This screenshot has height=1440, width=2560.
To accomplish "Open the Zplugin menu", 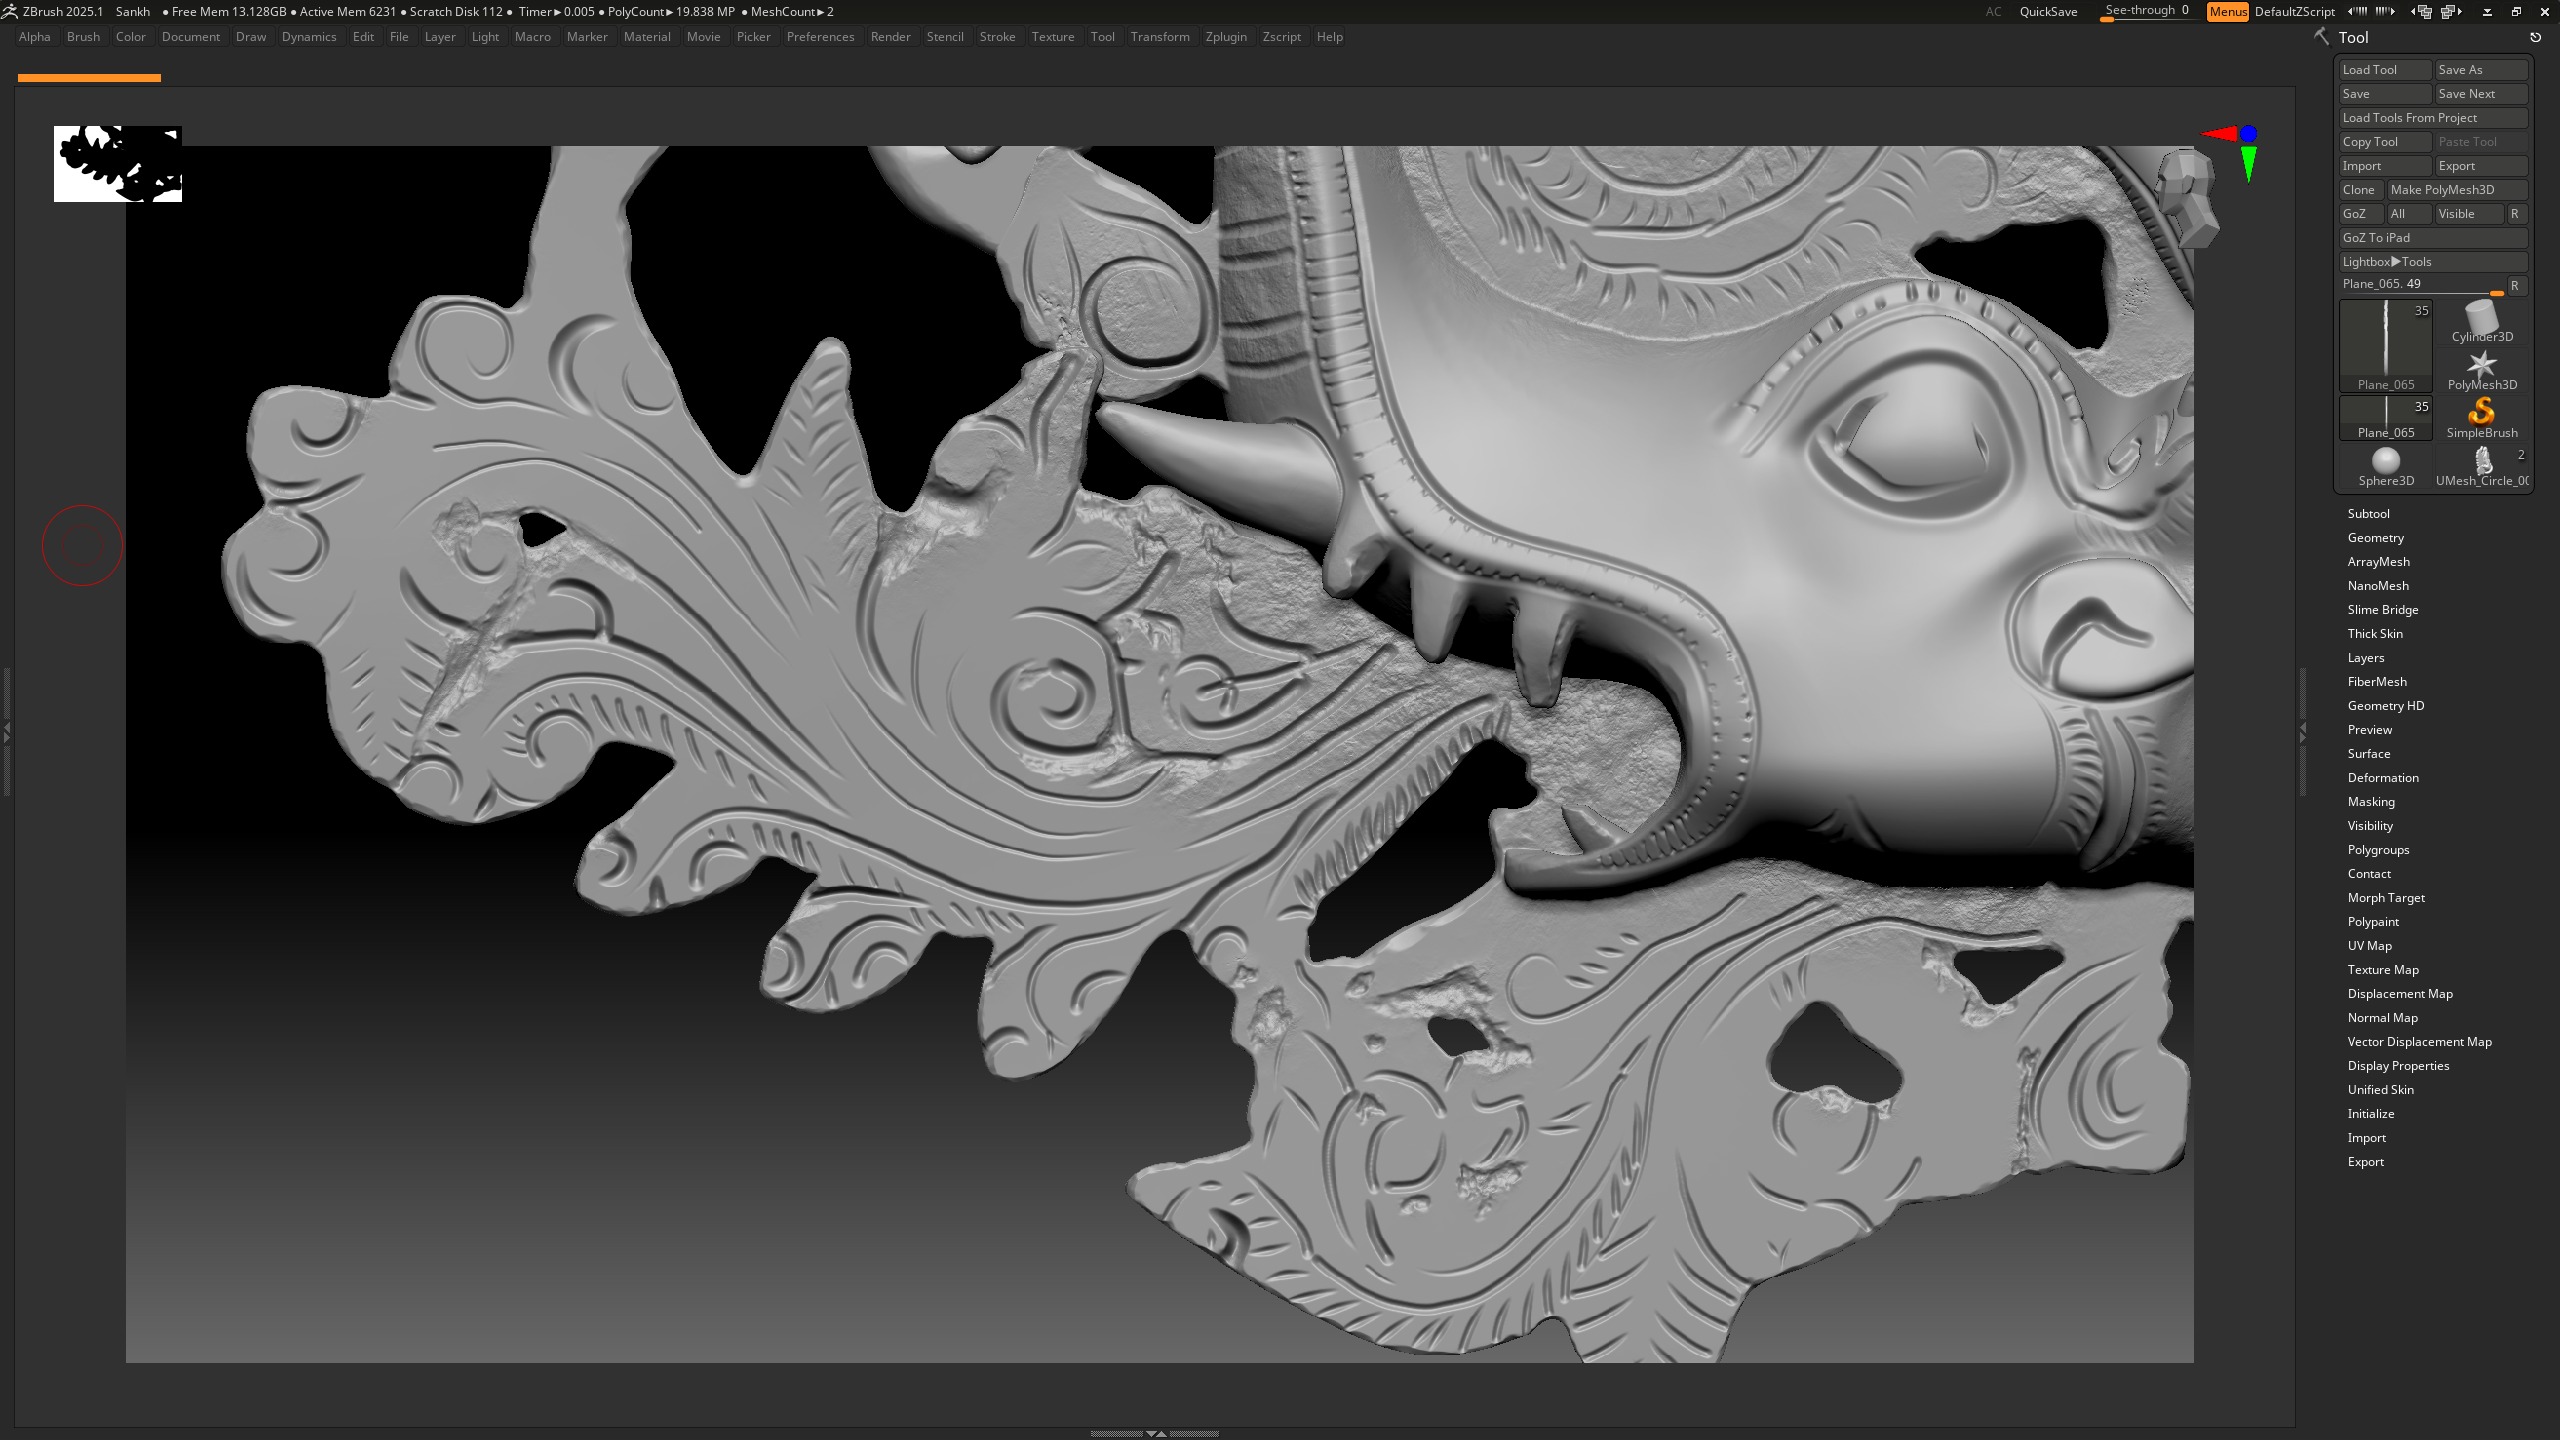I will (1226, 37).
